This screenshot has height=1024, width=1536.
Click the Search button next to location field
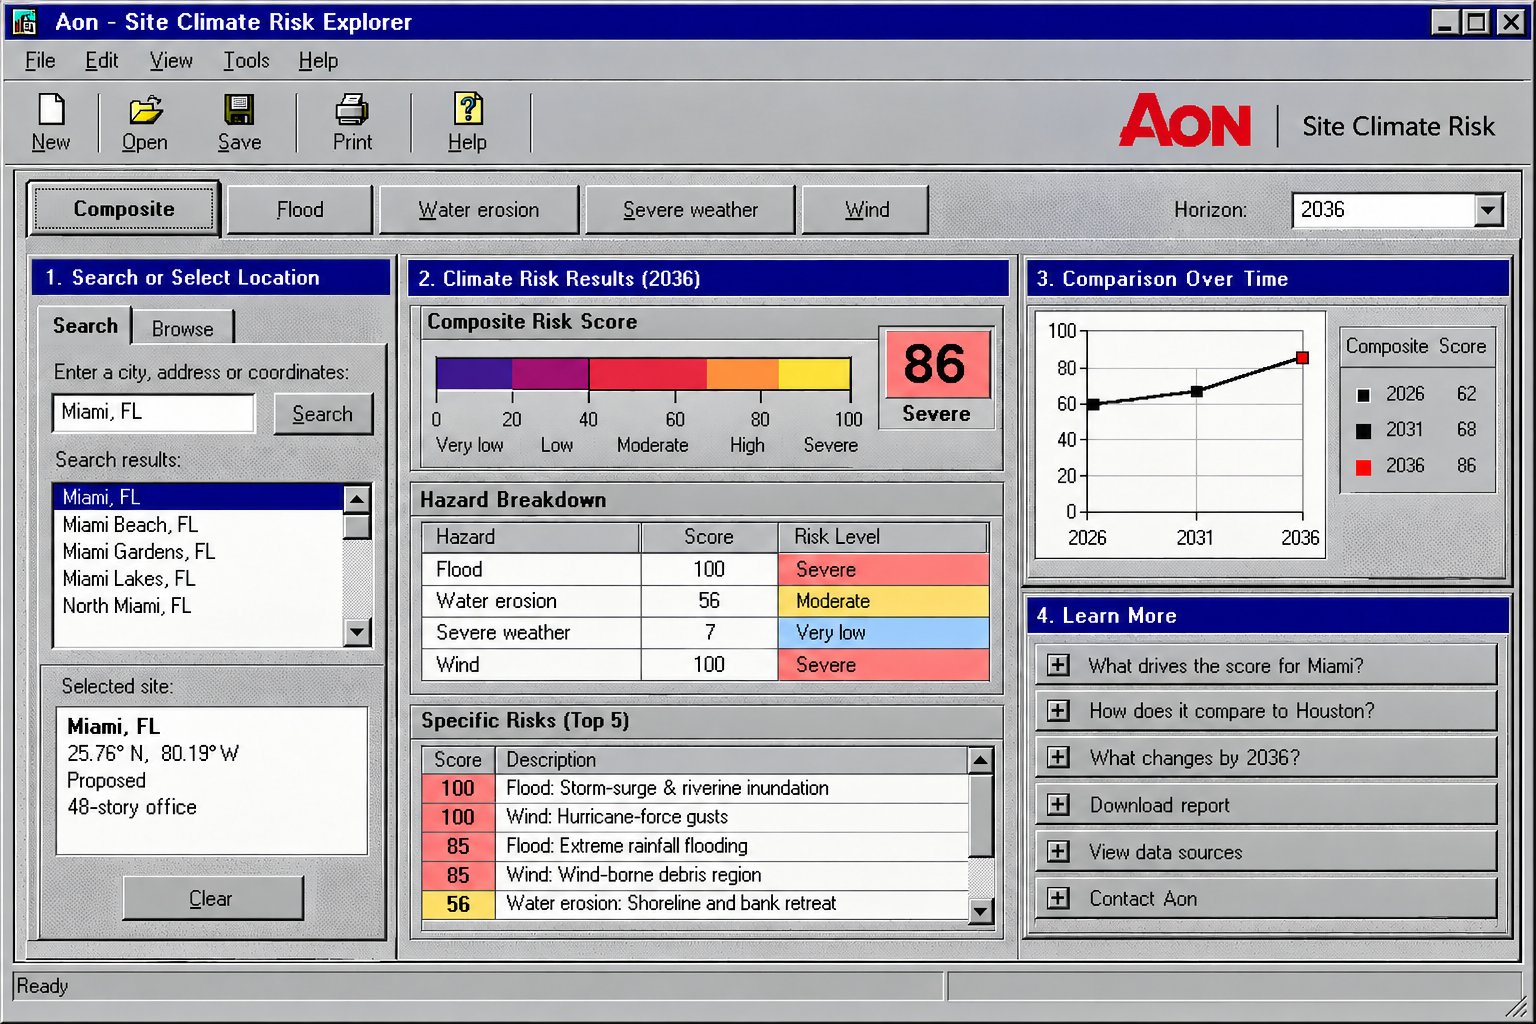tap(322, 414)
